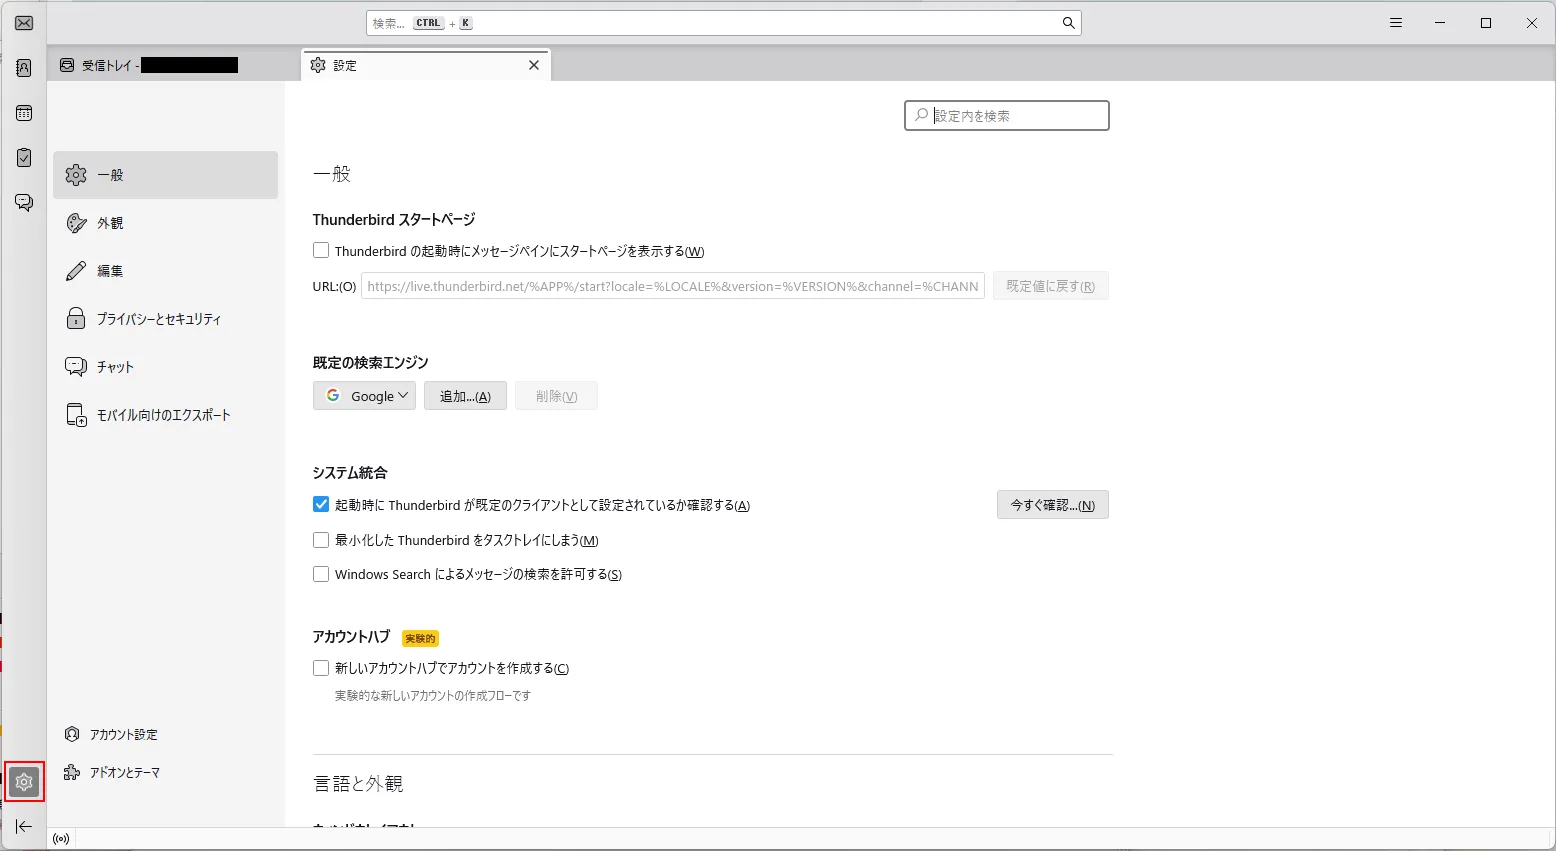Enable showing start page on Thunderbird launch

(x=321, y=251)
